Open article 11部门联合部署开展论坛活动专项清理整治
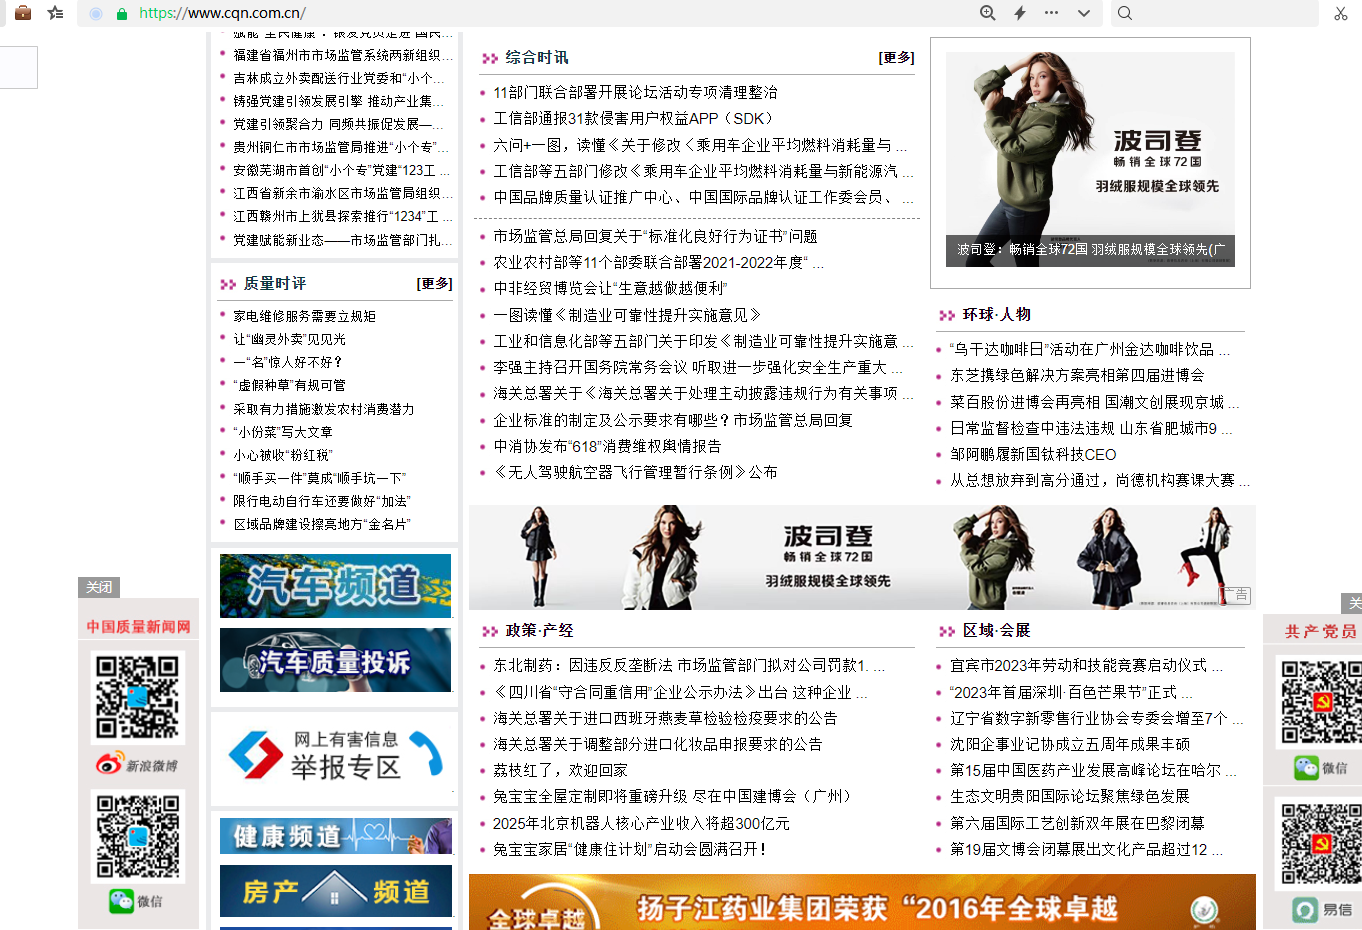This screenshot has height=930, width=1362. [635, 92]
